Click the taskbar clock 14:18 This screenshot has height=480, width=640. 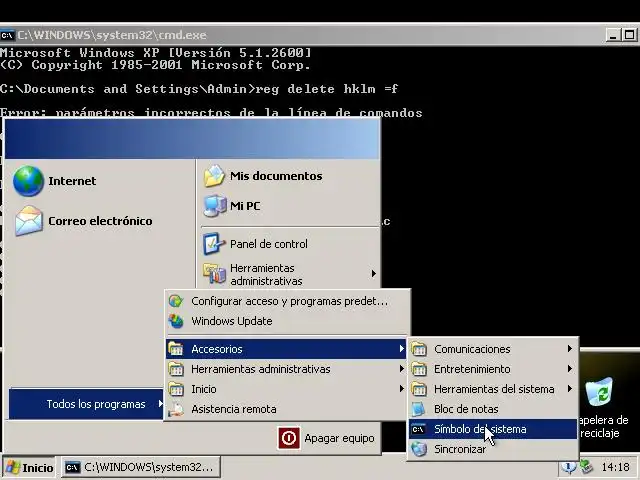pyautogui.click(x=615, y=467)
